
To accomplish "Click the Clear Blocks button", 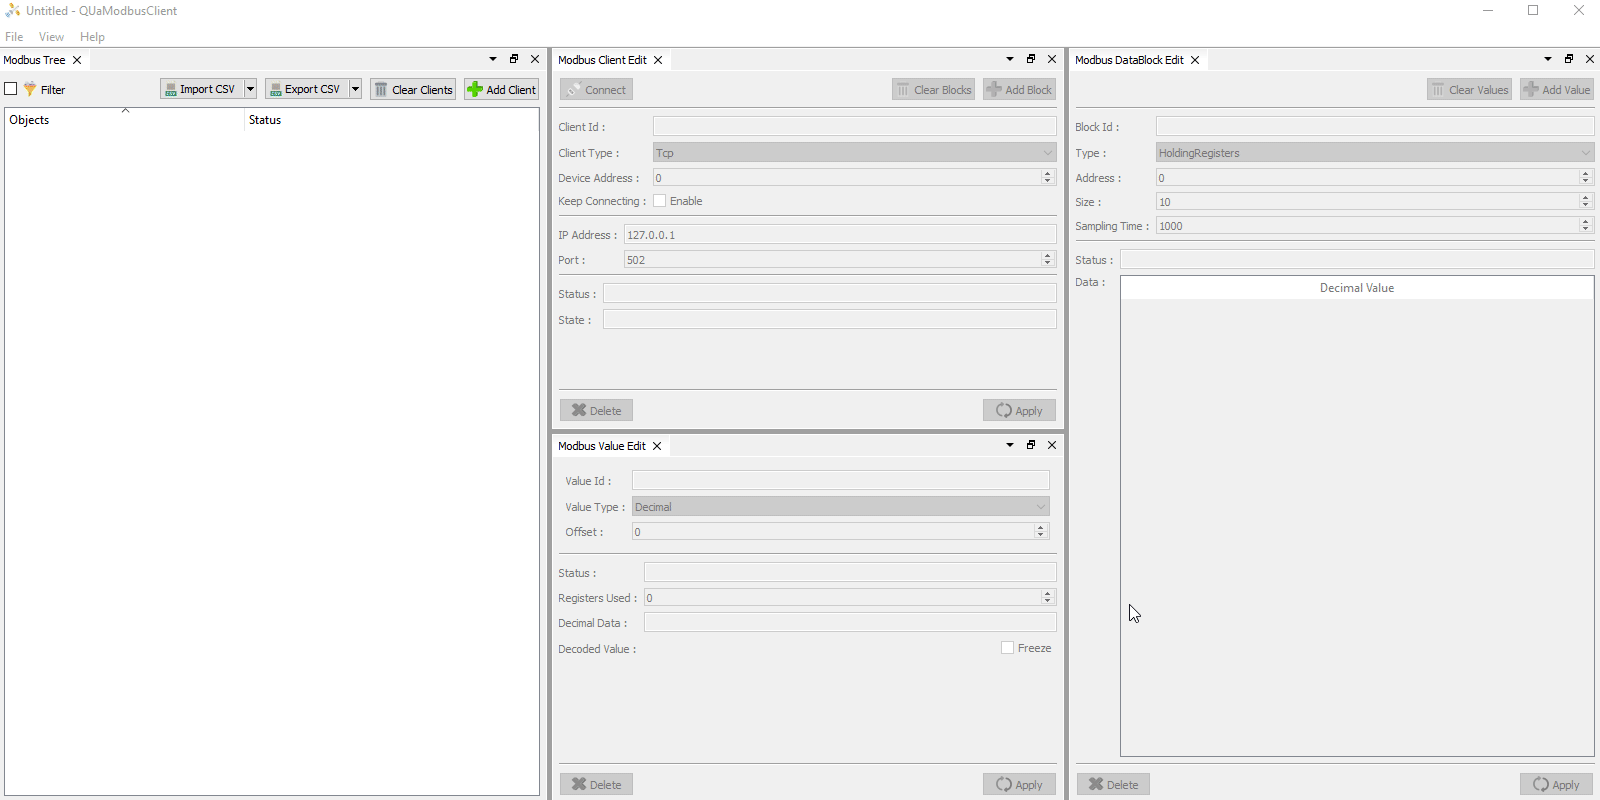I will [933, 89].
